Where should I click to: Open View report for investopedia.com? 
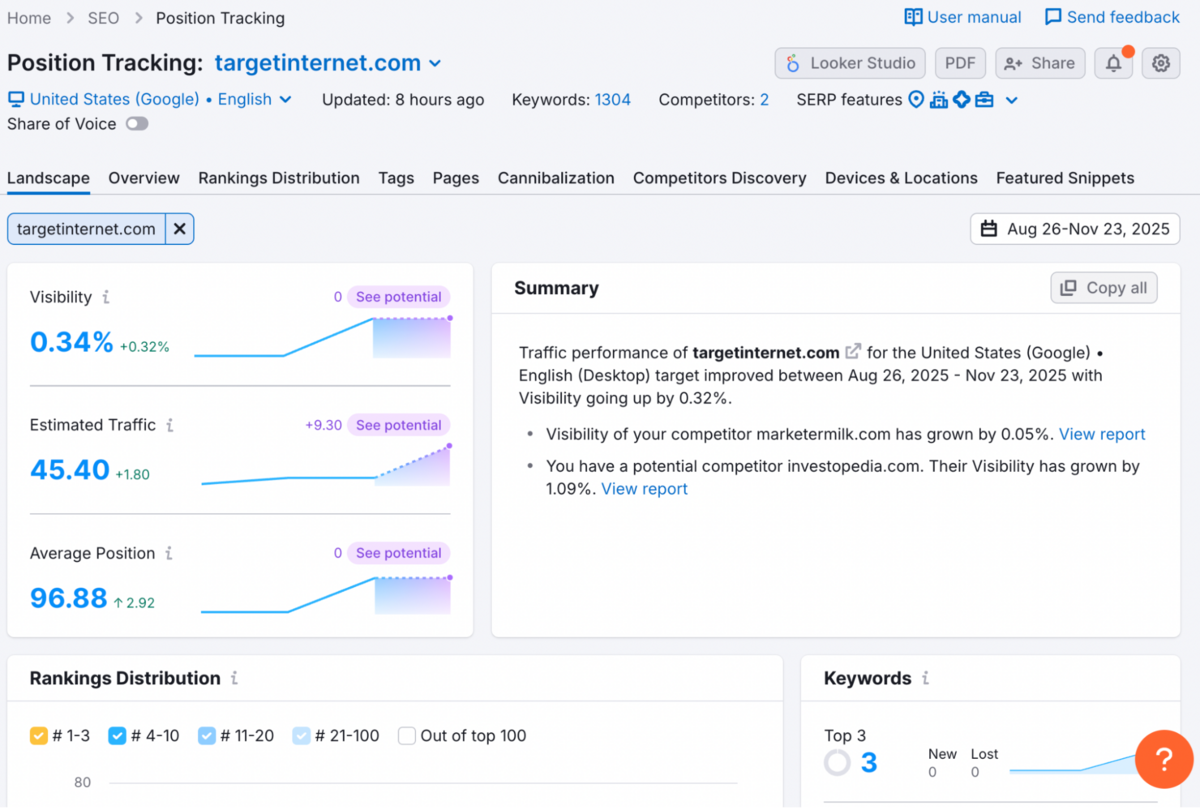coord(644,489)
